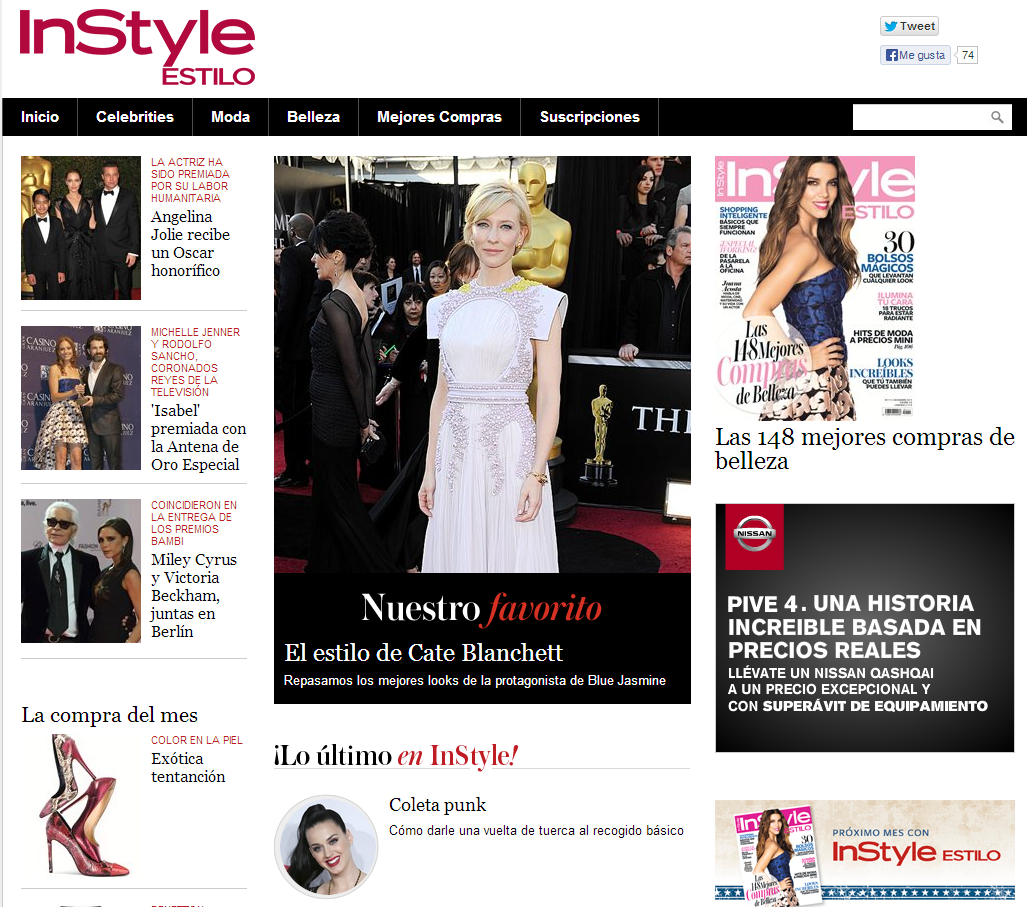Image resolution: width=1027 pixels, height=907 pixels.
Task: Open Suscripciones from the navigation bar
Action: point(589,117)
